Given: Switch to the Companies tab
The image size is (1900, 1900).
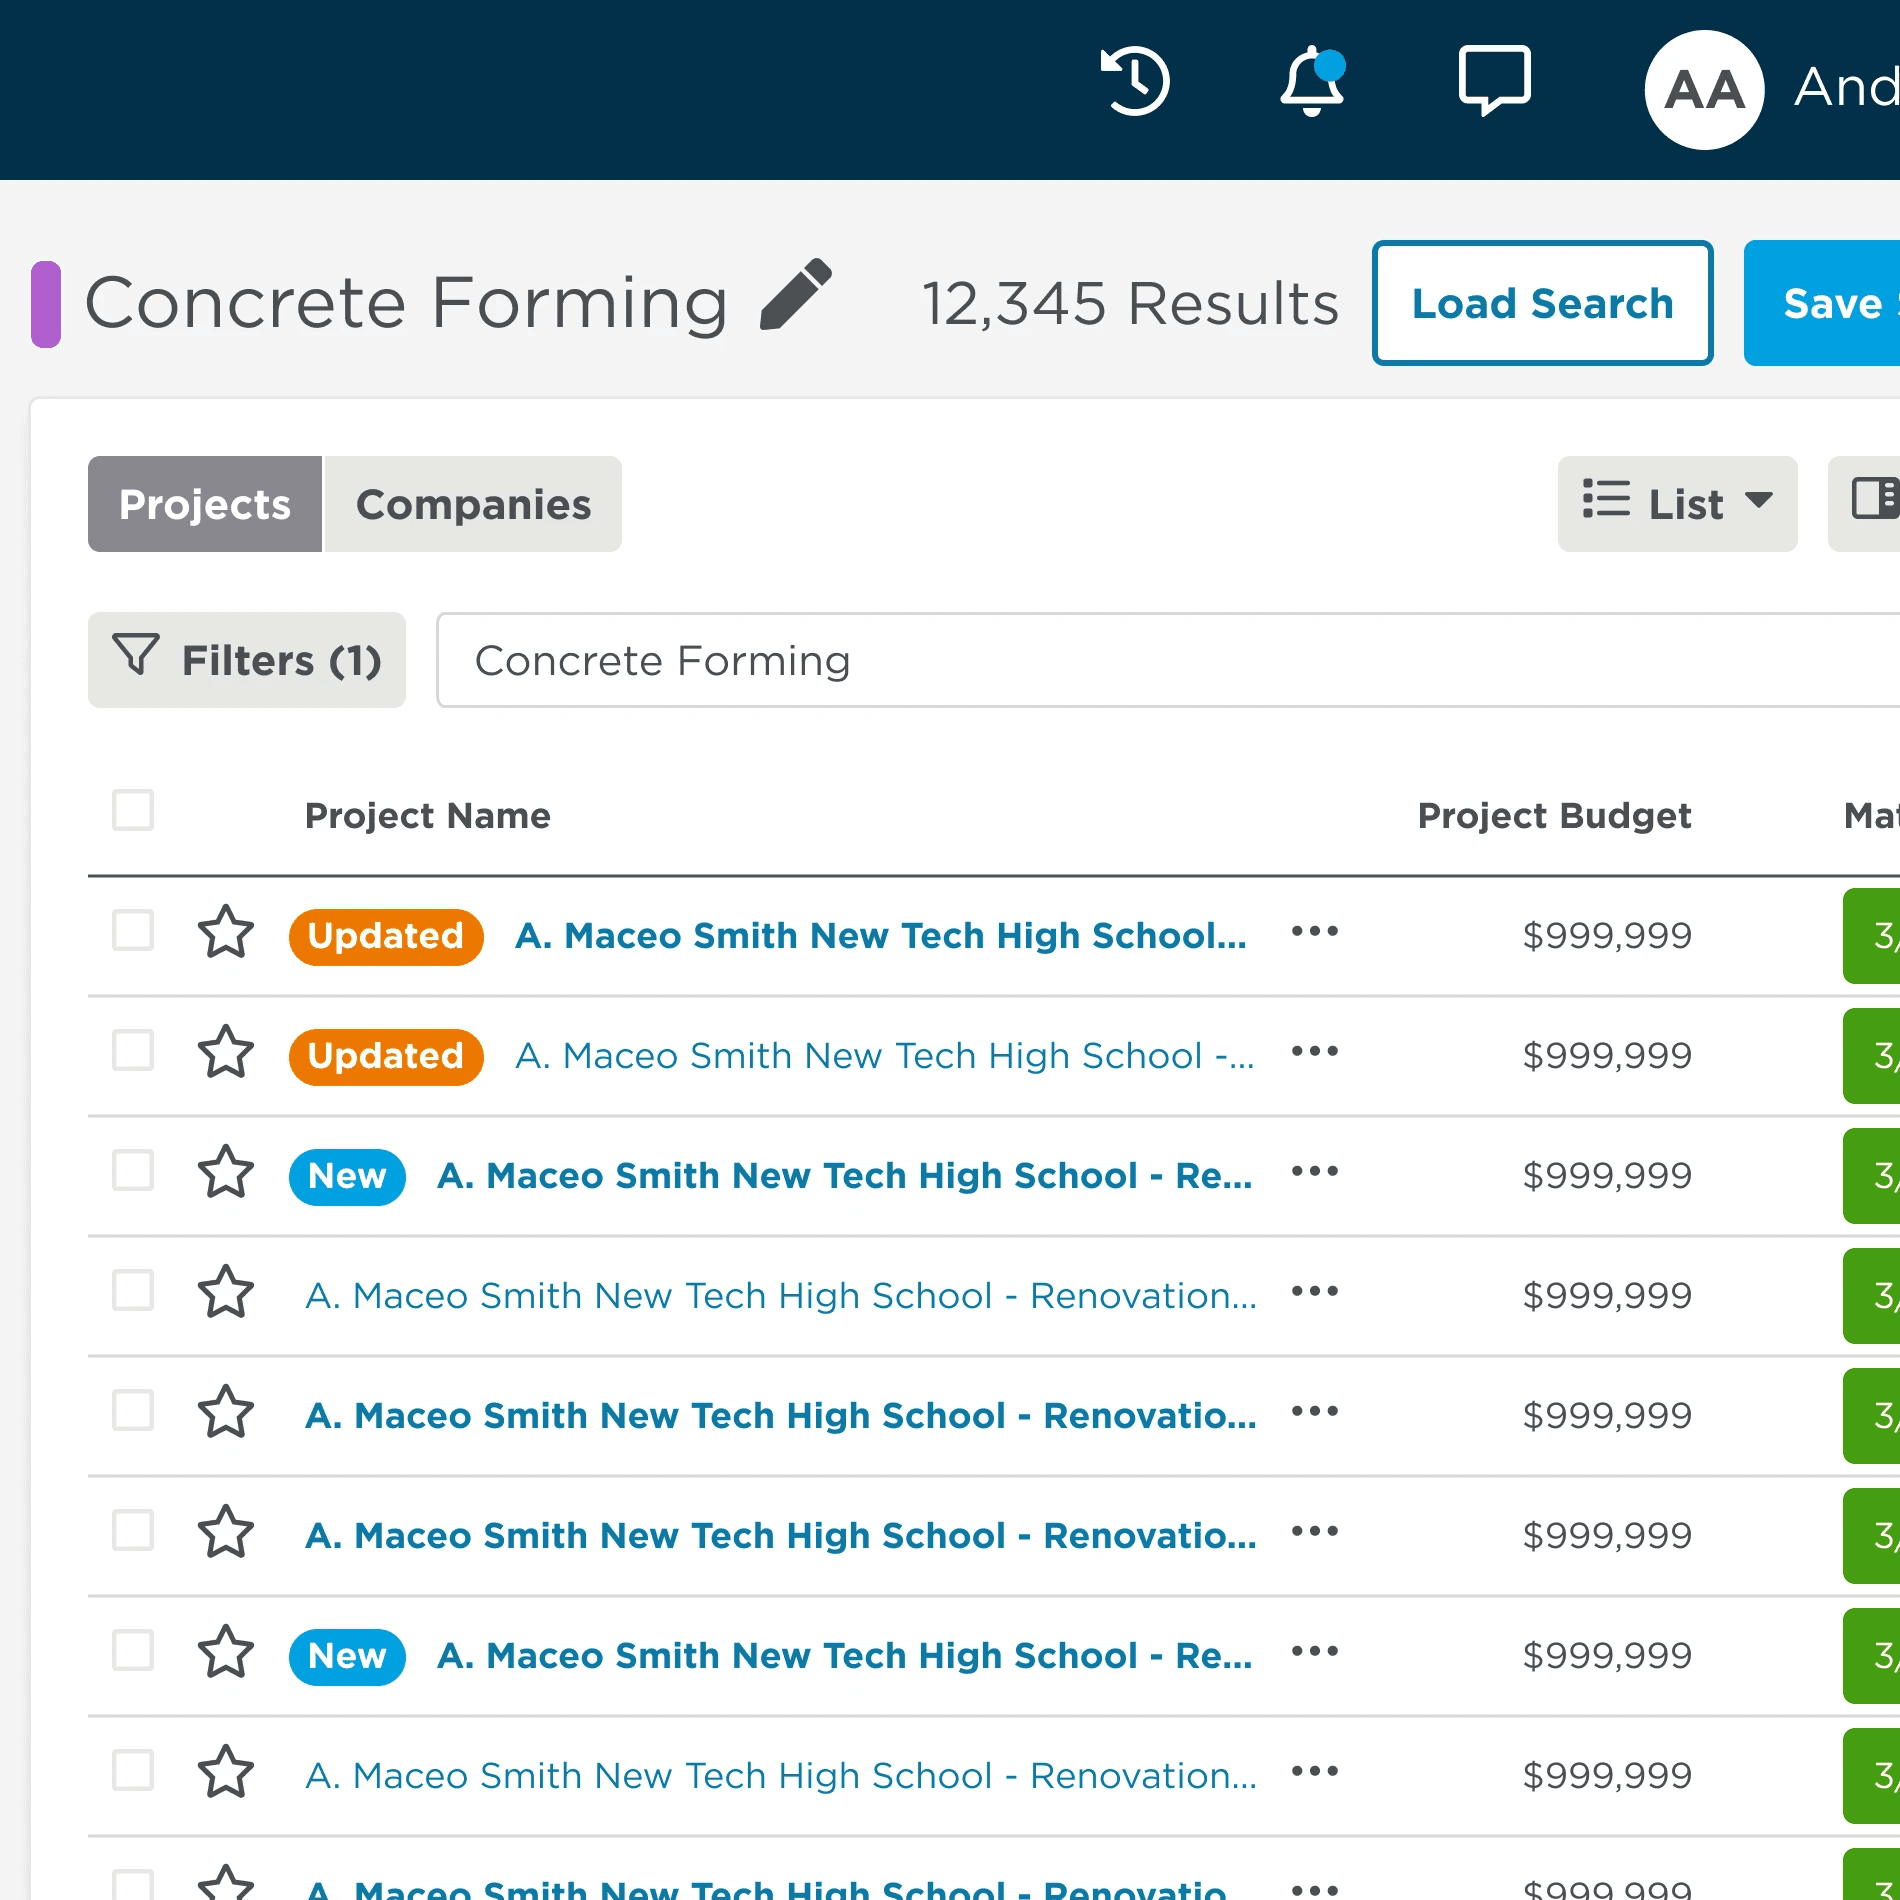Looking at the screenshot, I should click(473, 504).
